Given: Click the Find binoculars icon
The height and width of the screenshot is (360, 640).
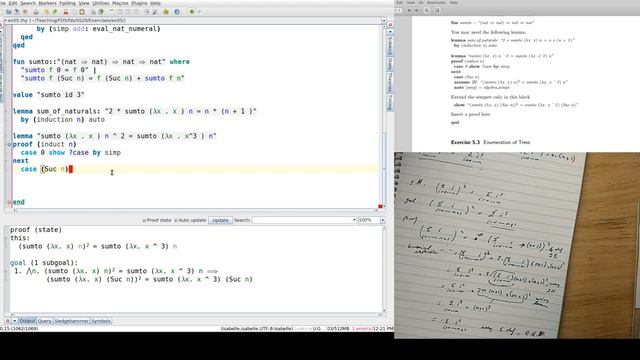Looking at the screenshot, I should [93, 12].
